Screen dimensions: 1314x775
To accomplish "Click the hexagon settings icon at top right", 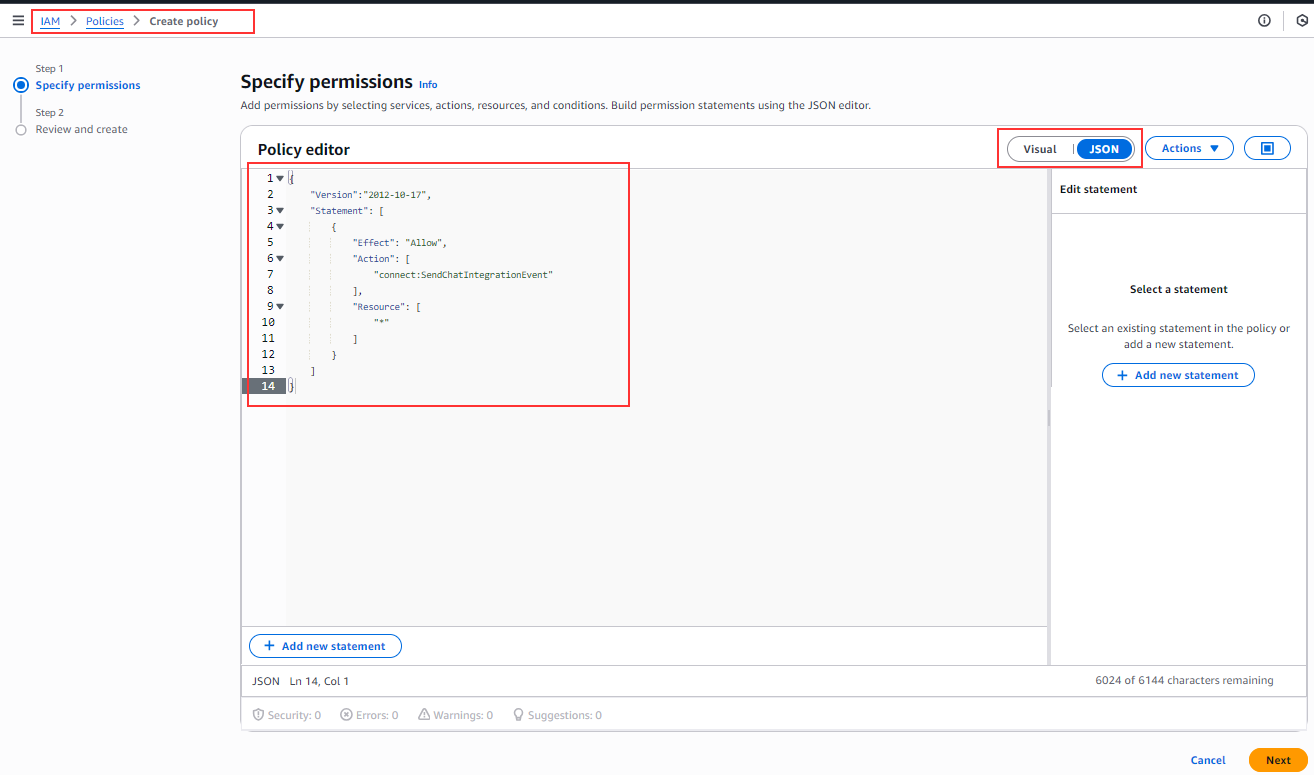I will click(1302, 20).
